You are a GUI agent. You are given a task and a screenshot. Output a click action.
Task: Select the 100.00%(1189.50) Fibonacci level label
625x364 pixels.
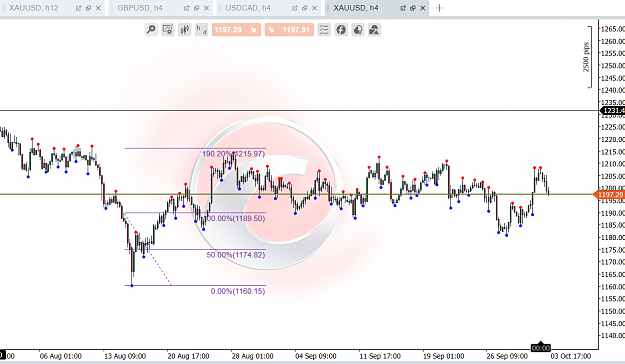[x=236, y=218]
